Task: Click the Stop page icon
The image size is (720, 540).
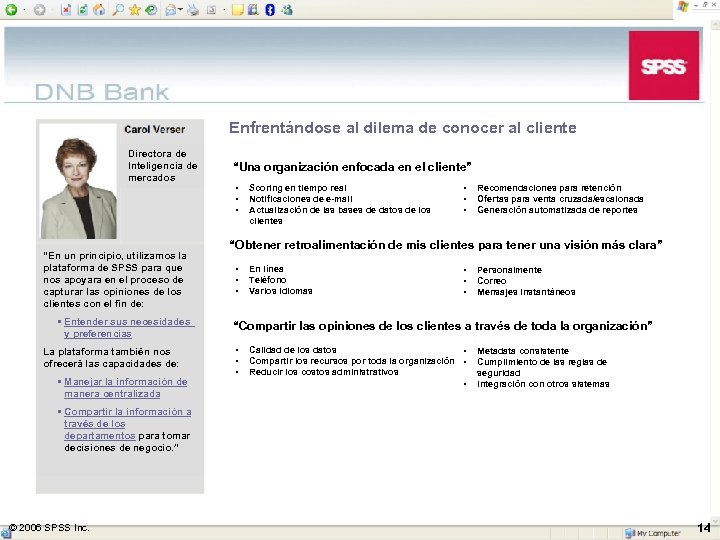Action: click(x=66, y=10)
